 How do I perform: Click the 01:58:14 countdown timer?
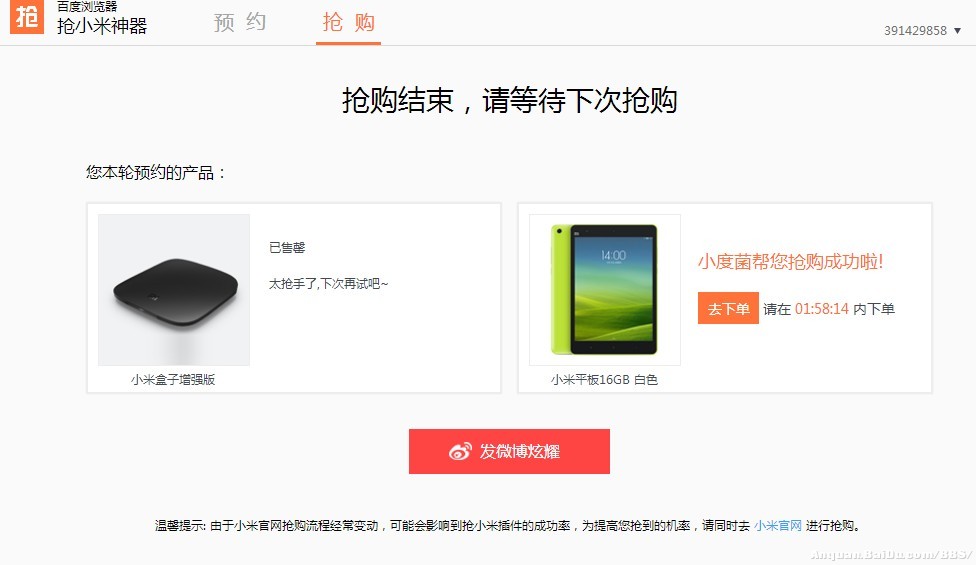822,309
